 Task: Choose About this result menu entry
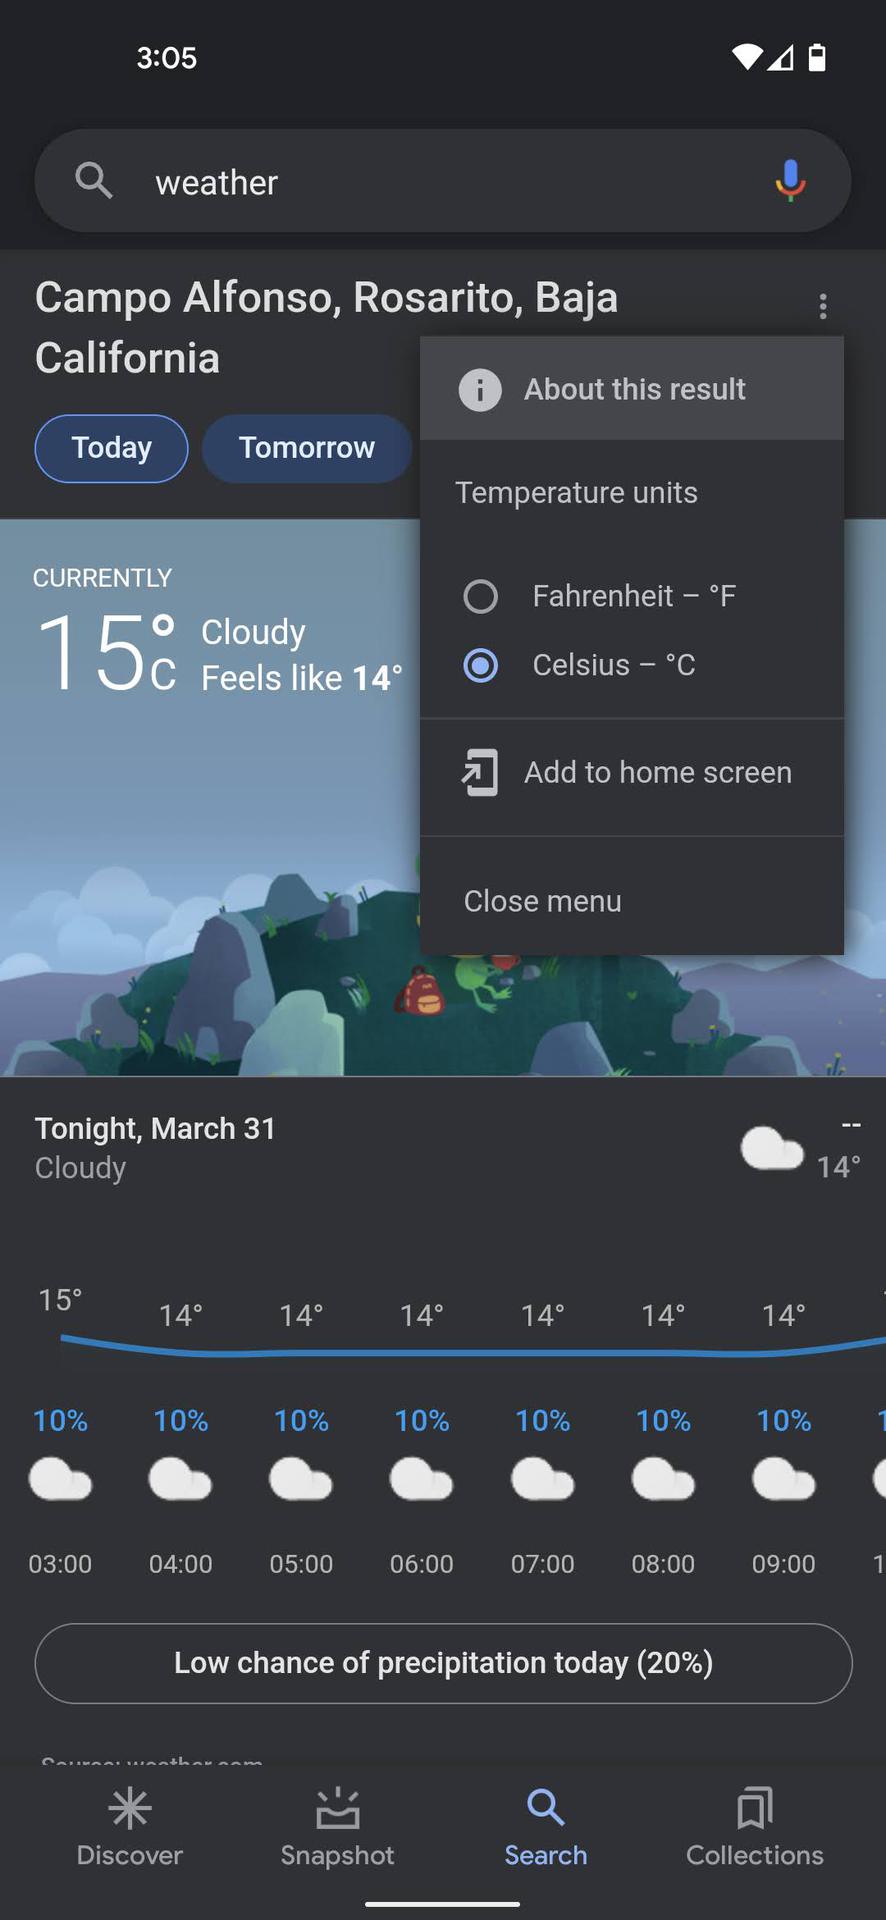pos(634,390)
